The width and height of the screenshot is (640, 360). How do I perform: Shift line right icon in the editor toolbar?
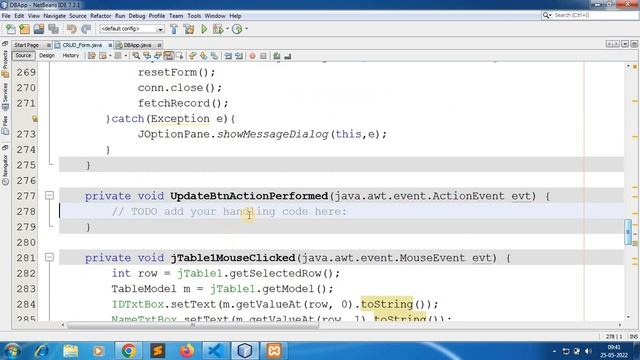[x=239, y=56]
